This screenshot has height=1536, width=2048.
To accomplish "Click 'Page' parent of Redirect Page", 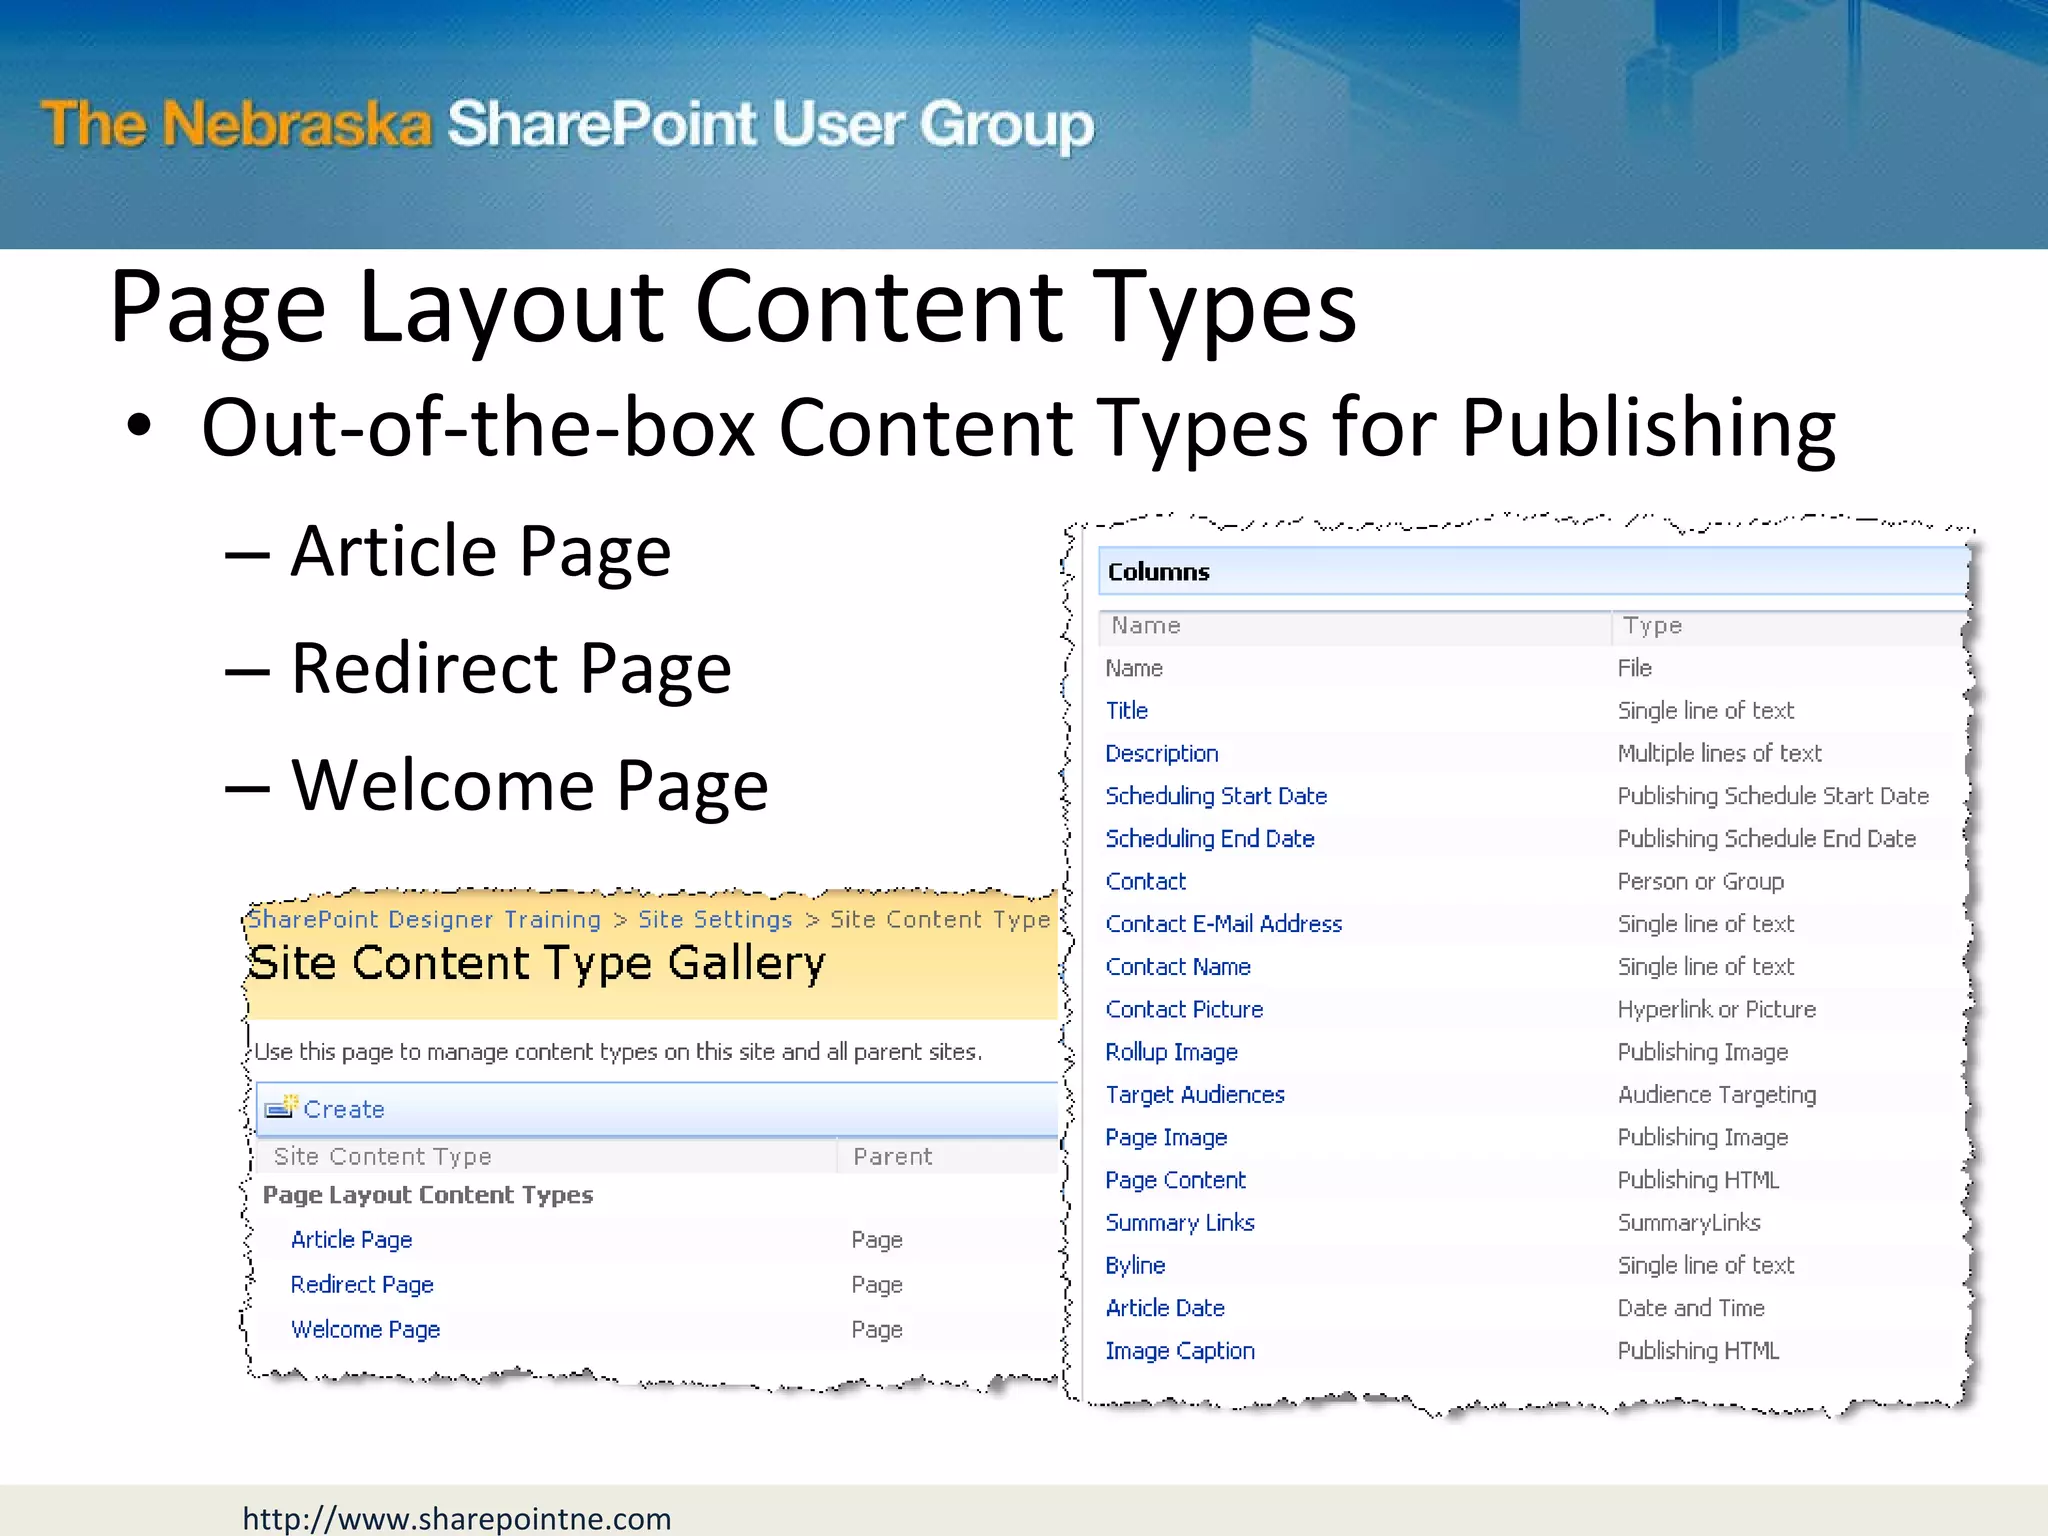I will coord(877,1285).
